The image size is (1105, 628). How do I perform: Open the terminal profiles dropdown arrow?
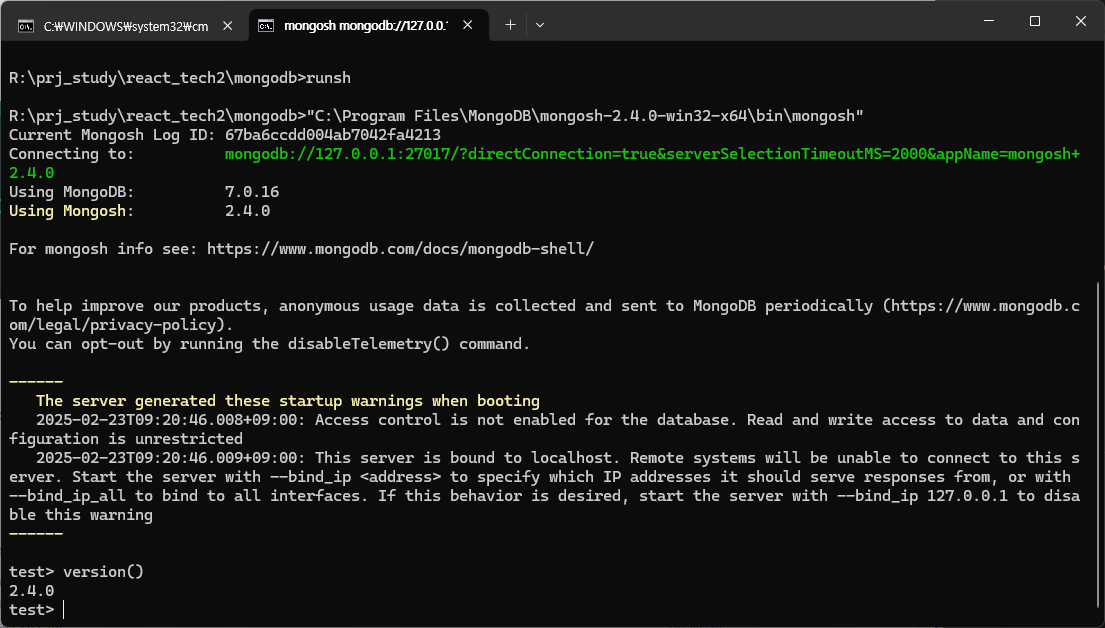click(x=540, y=25)
